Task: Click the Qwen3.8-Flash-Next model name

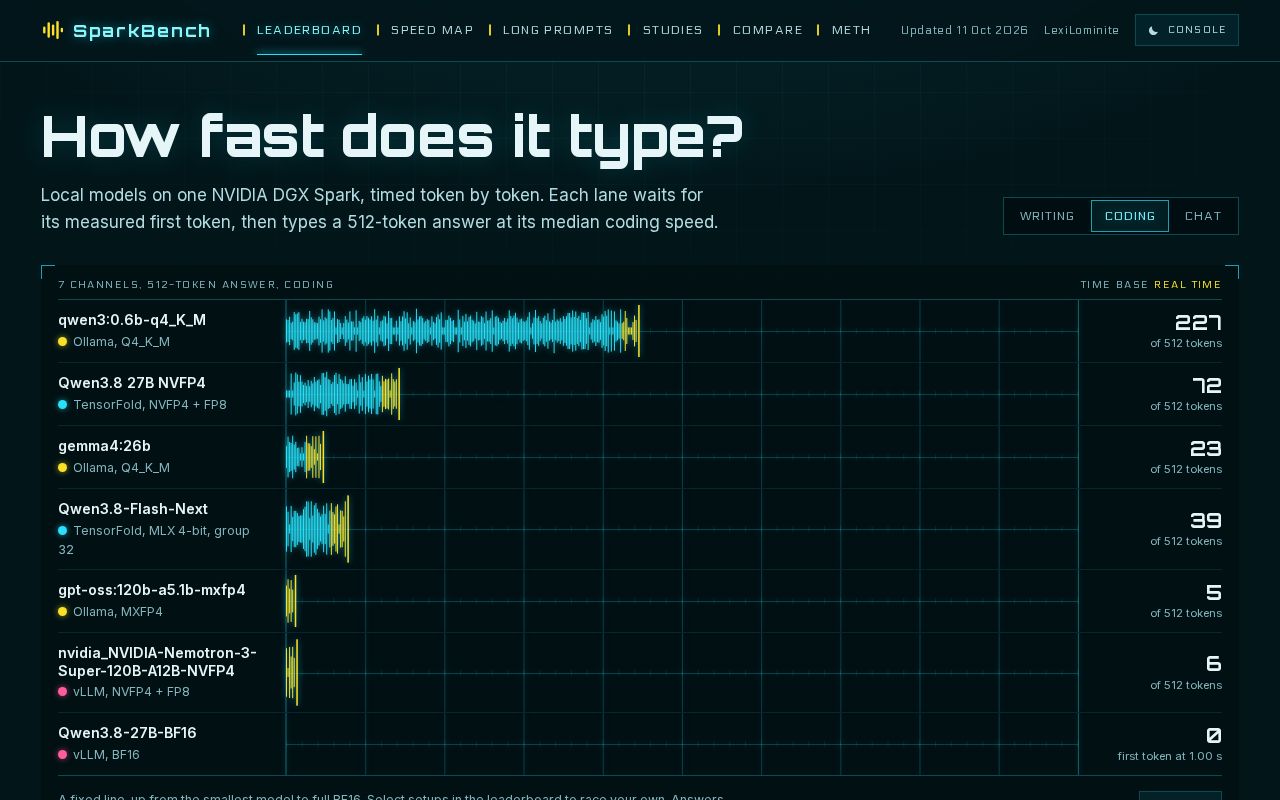Action: click(x=133, y=509)
